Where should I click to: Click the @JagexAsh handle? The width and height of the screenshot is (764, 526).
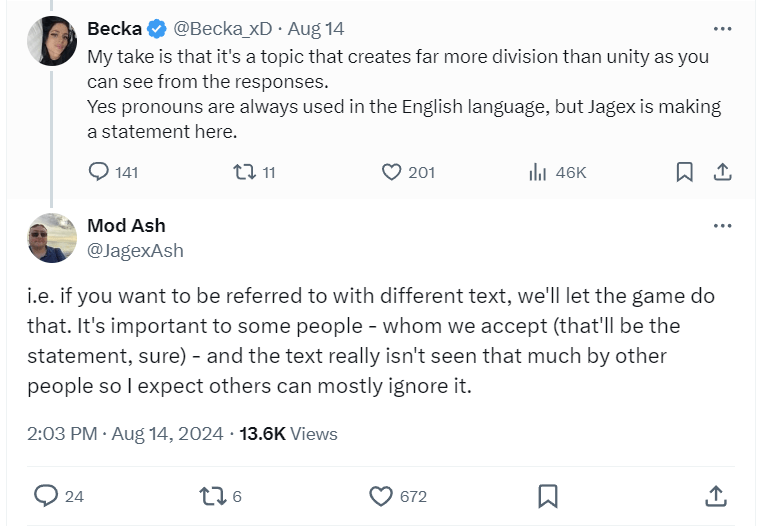click(x=135, y=250)
